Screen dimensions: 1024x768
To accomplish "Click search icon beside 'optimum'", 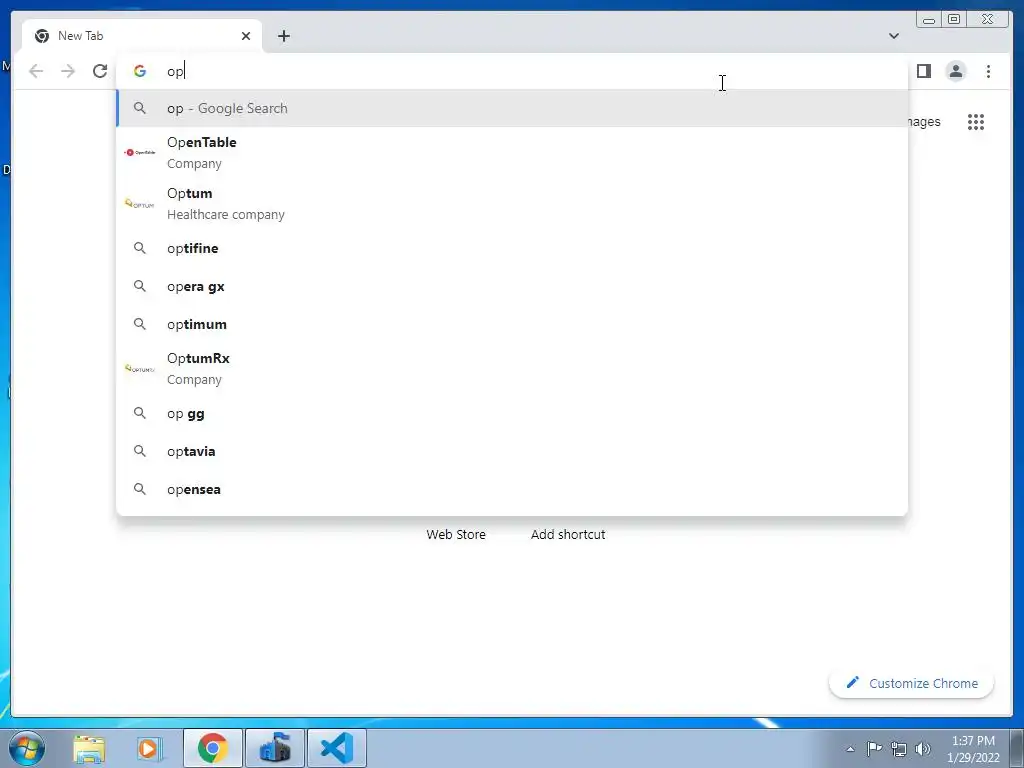I will click(x=140, y=324).
